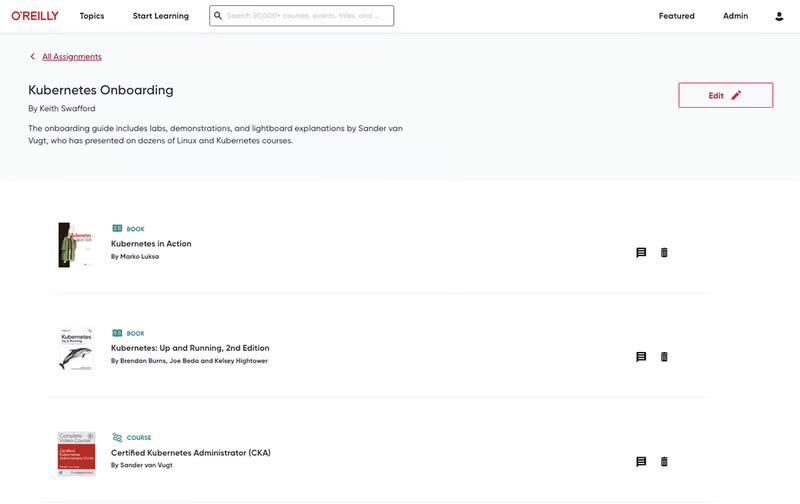Select the Certified Kubernetes Administrator course thumbnail
This screenshot has height=504, width=800.
(77, 453)
